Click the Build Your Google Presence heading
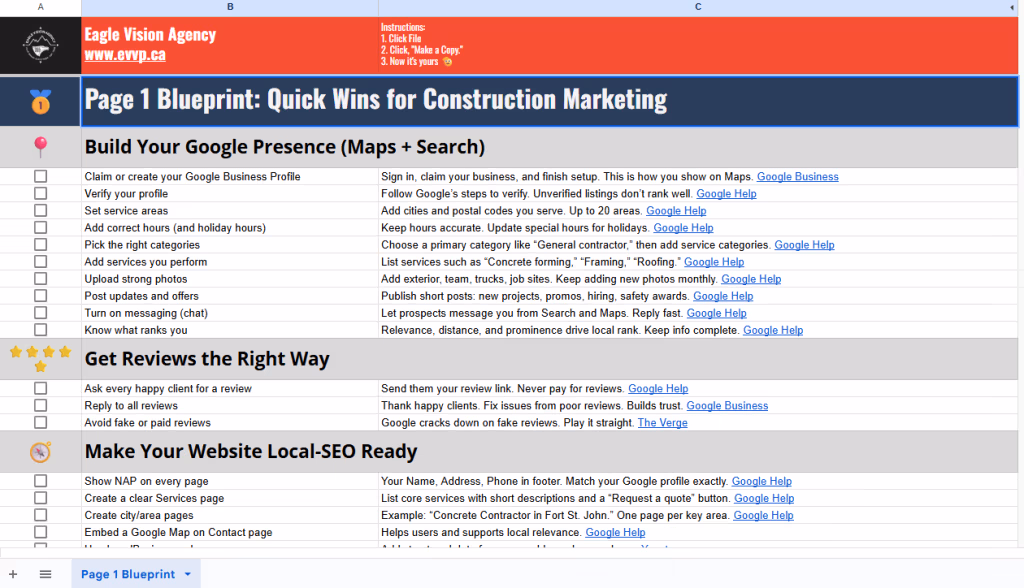1024x588 pixels. pyautogui.click(x=285, y=147)
